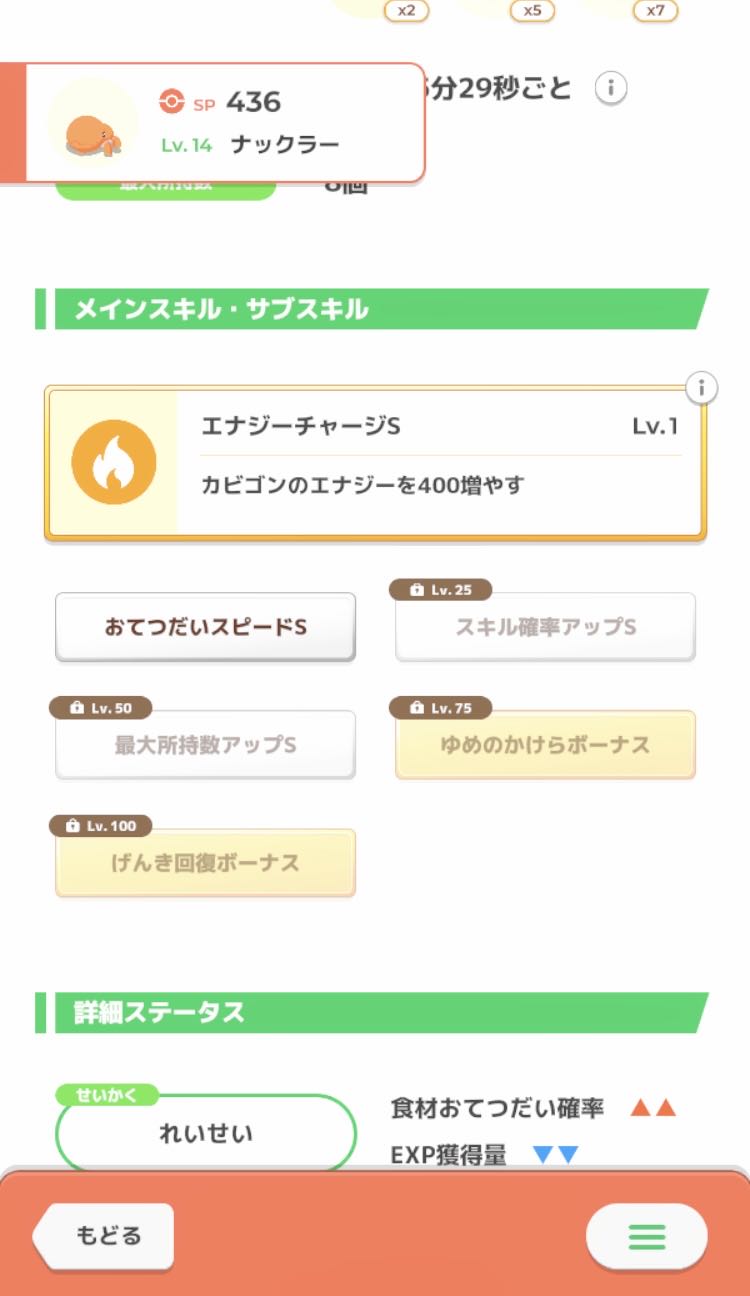The height and width of the screenshot is (1296, 750).
Task: Select locked ゆめのかけらボーナス sub skill
Action: [x=545, y=745]
